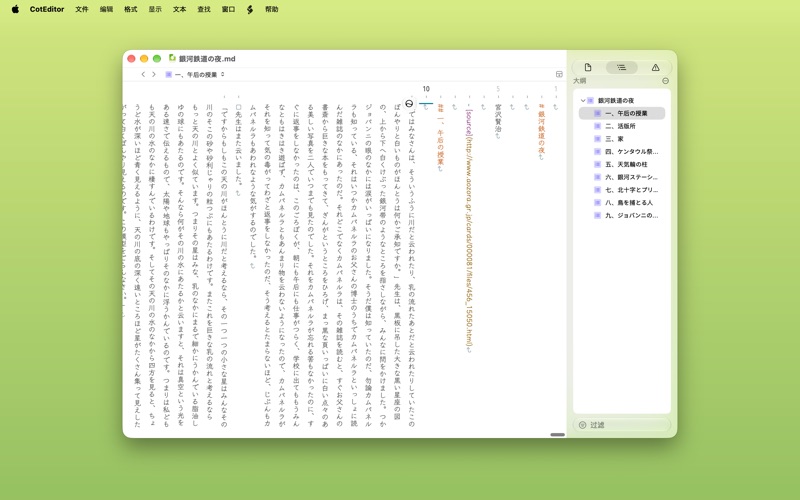Screen dimensions: 800x500
Task: Go to previous outline item arrow
Action: point(143,74)
